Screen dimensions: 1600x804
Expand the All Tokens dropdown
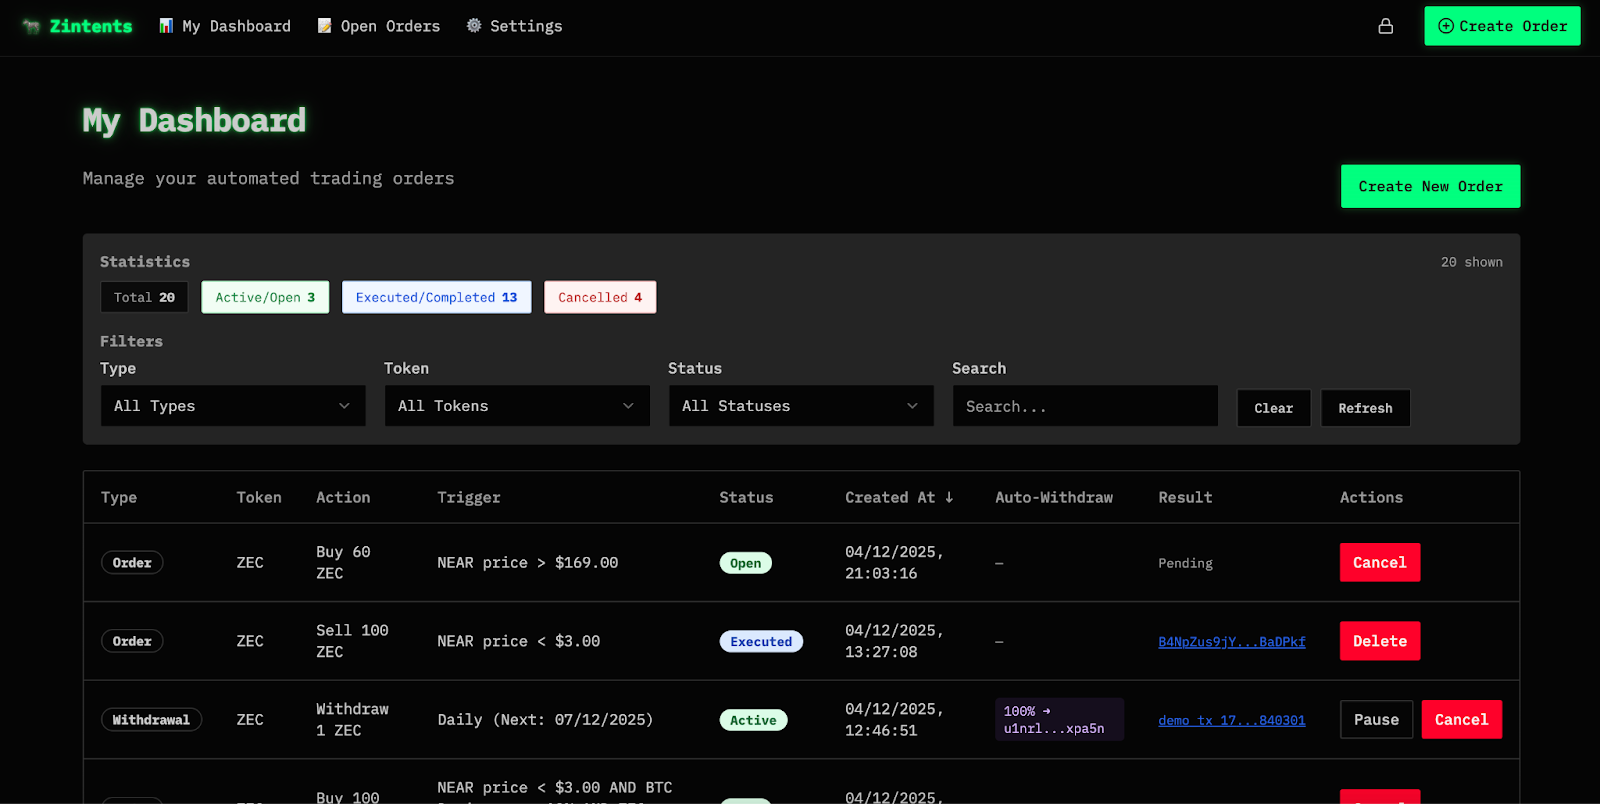(x=517, y=406)
